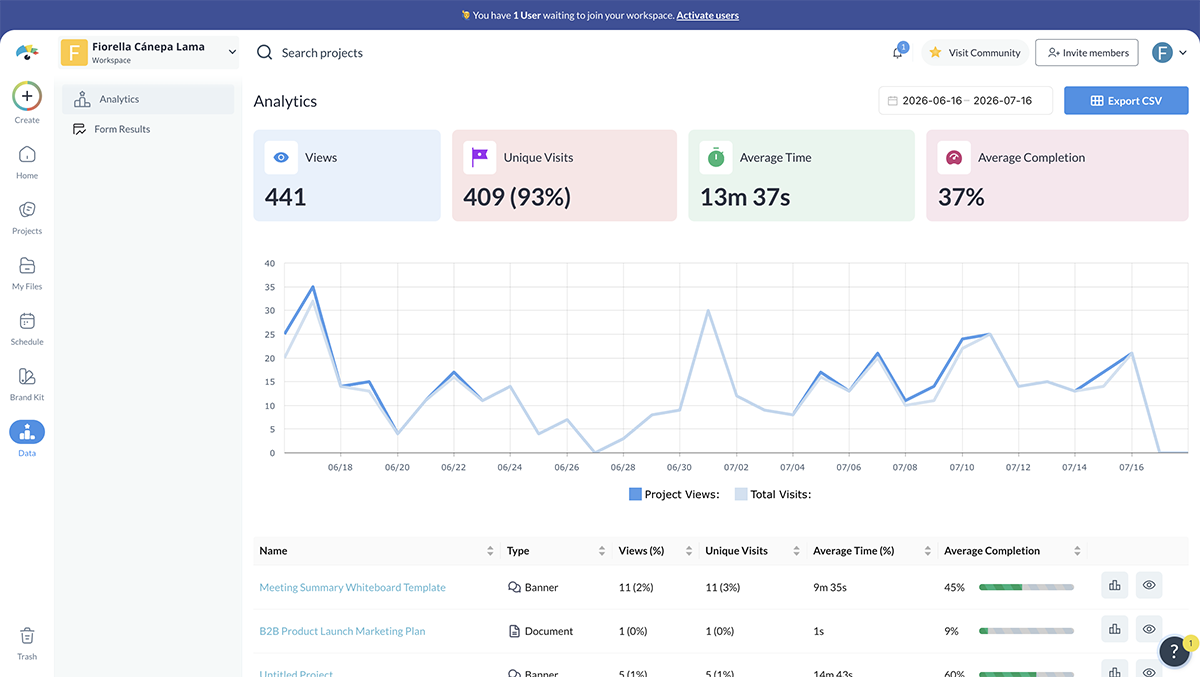1200x677 pixels.
Task: Select Data in the sidebar
Action: 27,438
